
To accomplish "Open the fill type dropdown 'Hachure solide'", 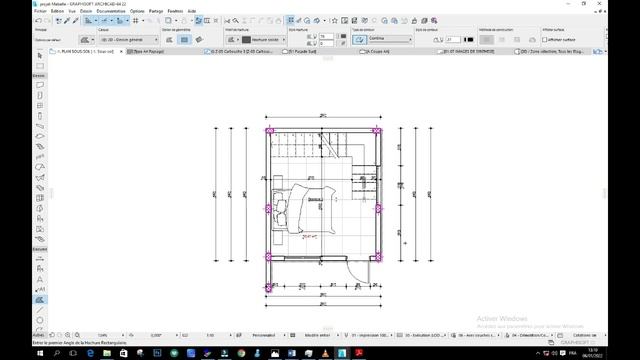I will coord(264,40).
